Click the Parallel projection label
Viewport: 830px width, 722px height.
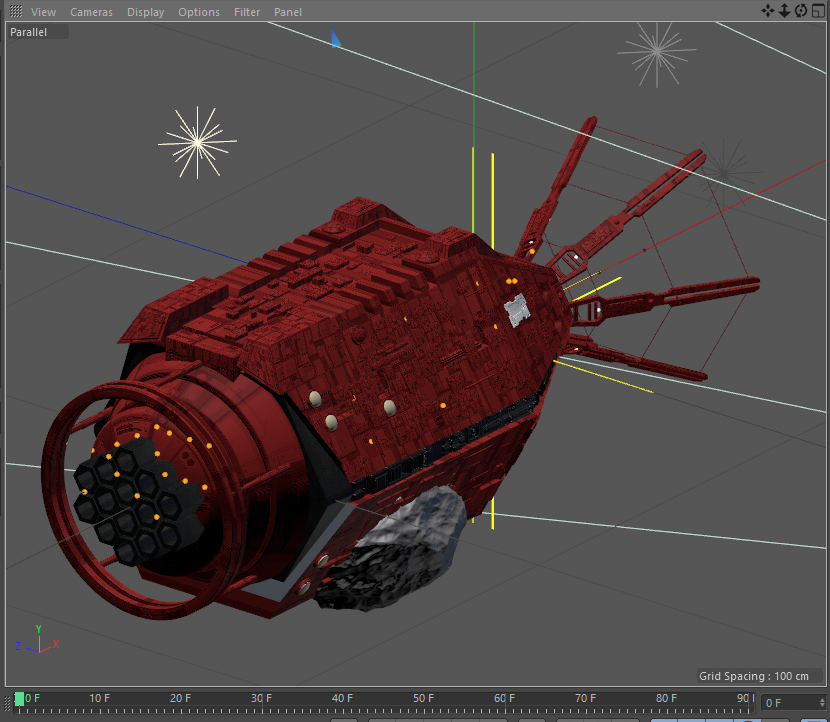(x=29, y=32)
